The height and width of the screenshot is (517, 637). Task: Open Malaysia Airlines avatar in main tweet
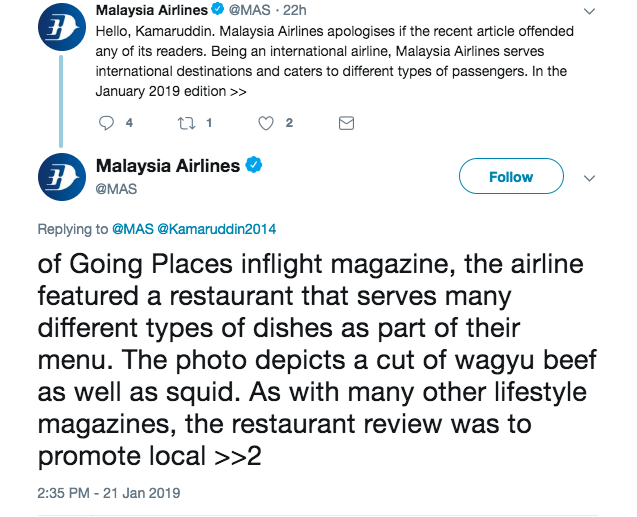tap(61, 177)
